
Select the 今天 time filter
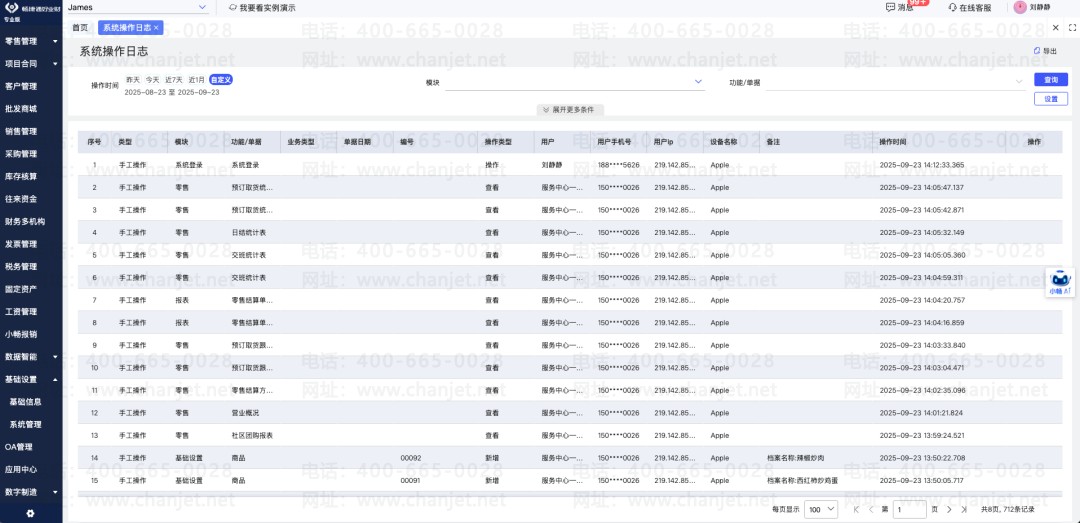(152, 80)
